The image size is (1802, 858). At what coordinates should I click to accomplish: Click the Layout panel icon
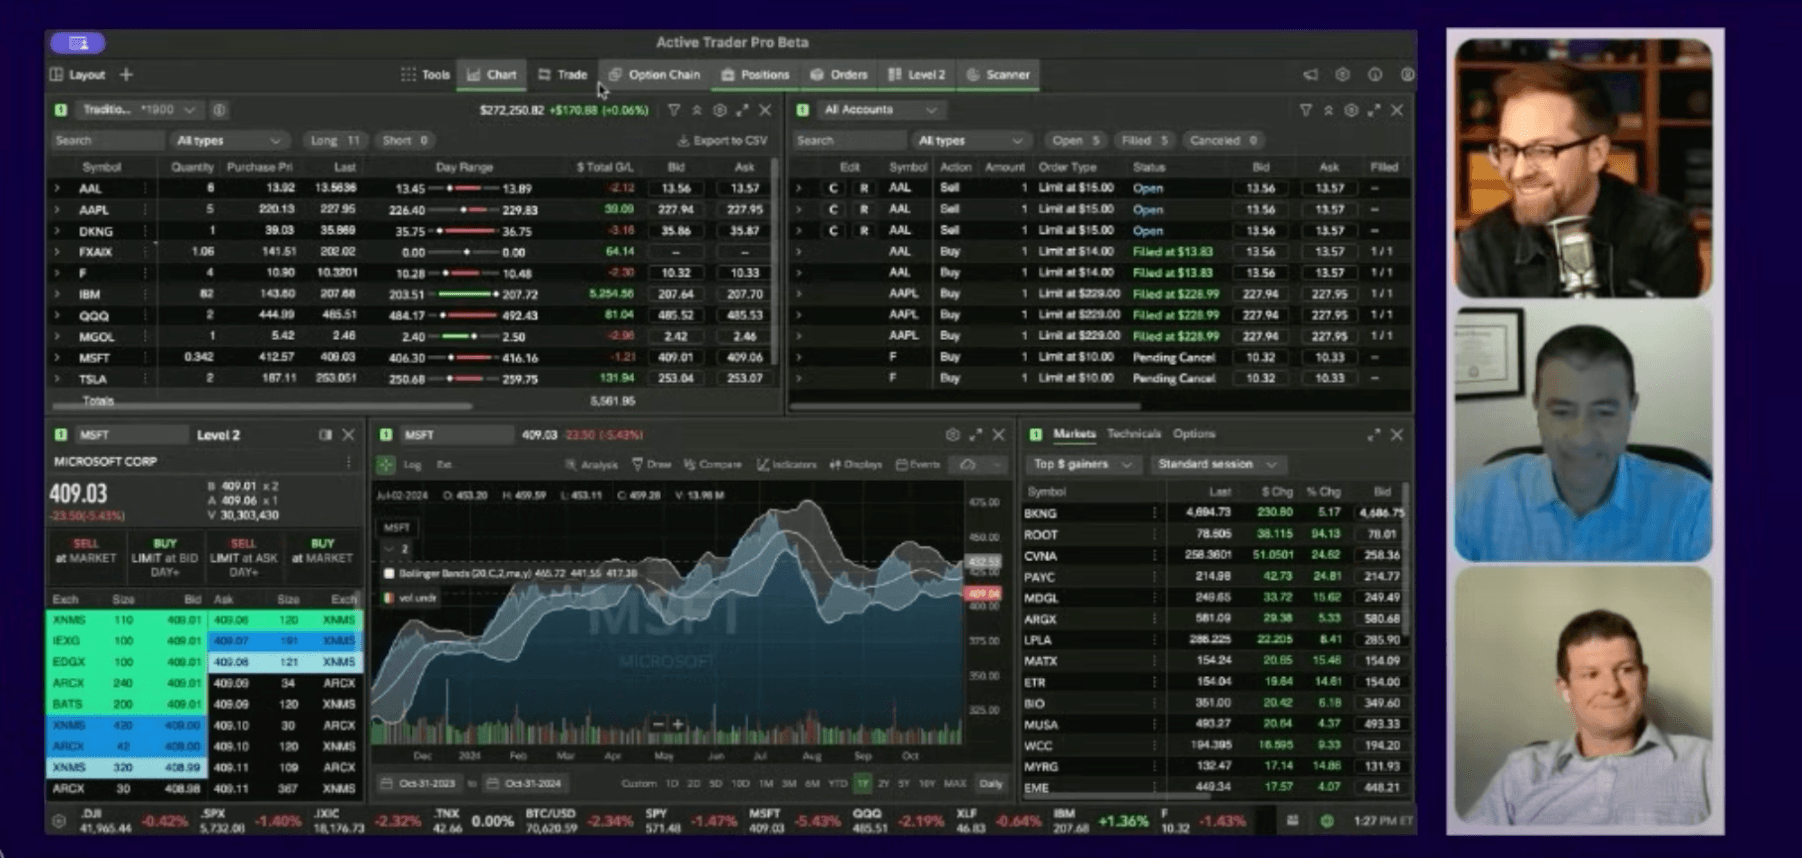[57, 74]
